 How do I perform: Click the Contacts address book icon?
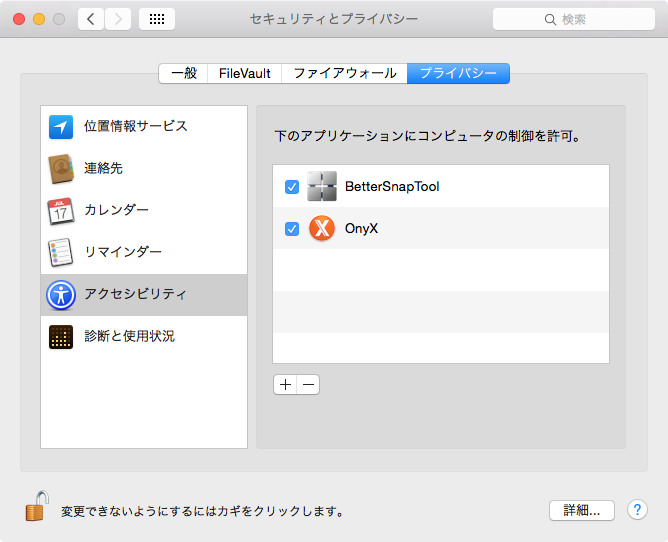(60, 168)
